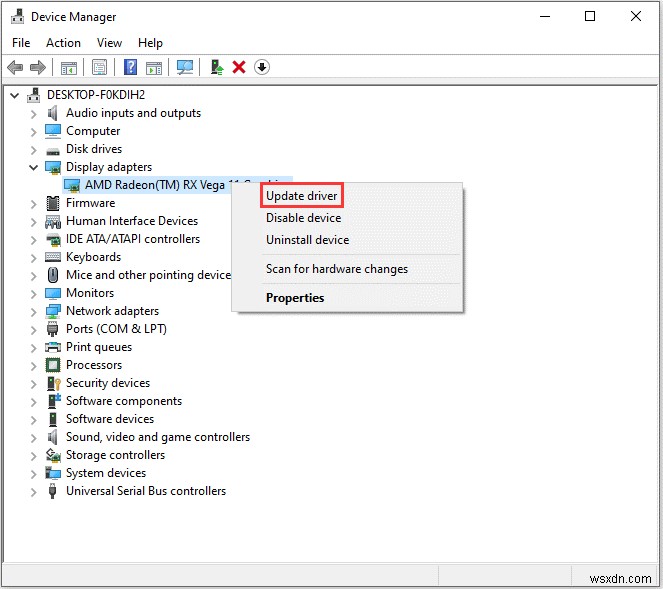Image resolution: width=663 pixels, height=589 pixels.
Task: Select the DESKTOP-F0KDIH2 computer name
Action: tap(96, 95)
